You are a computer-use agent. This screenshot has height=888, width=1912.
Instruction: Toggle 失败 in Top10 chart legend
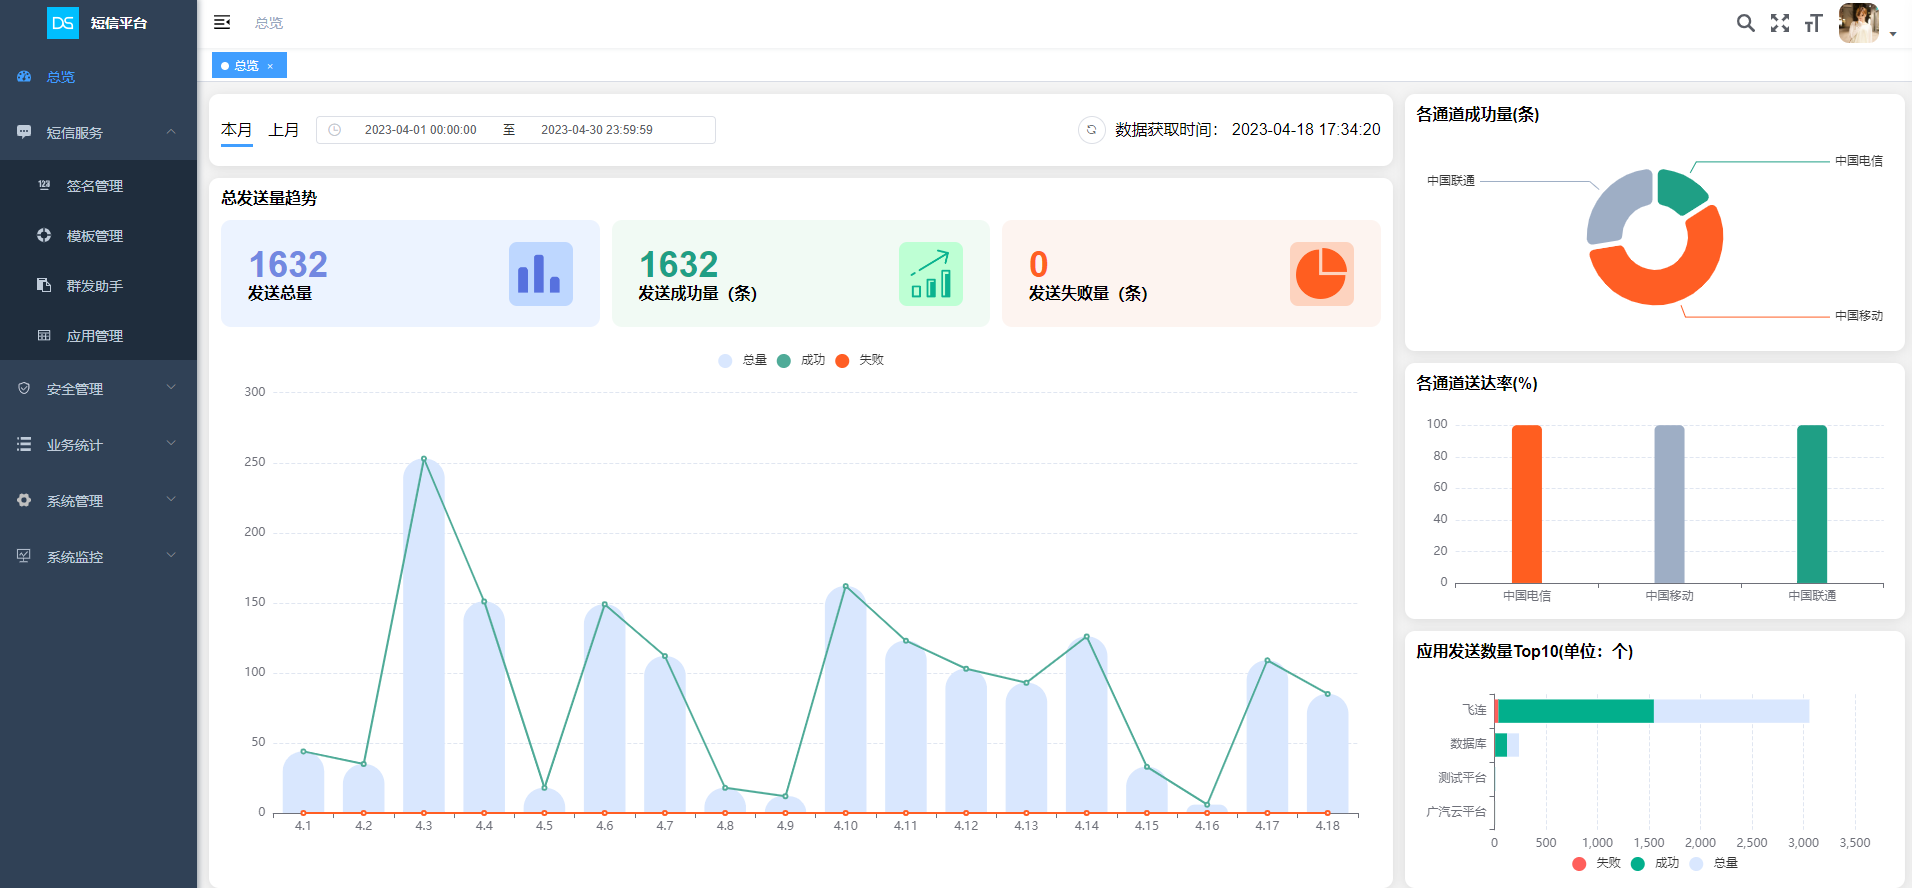pyautogui.click(x=1596, y=863)
